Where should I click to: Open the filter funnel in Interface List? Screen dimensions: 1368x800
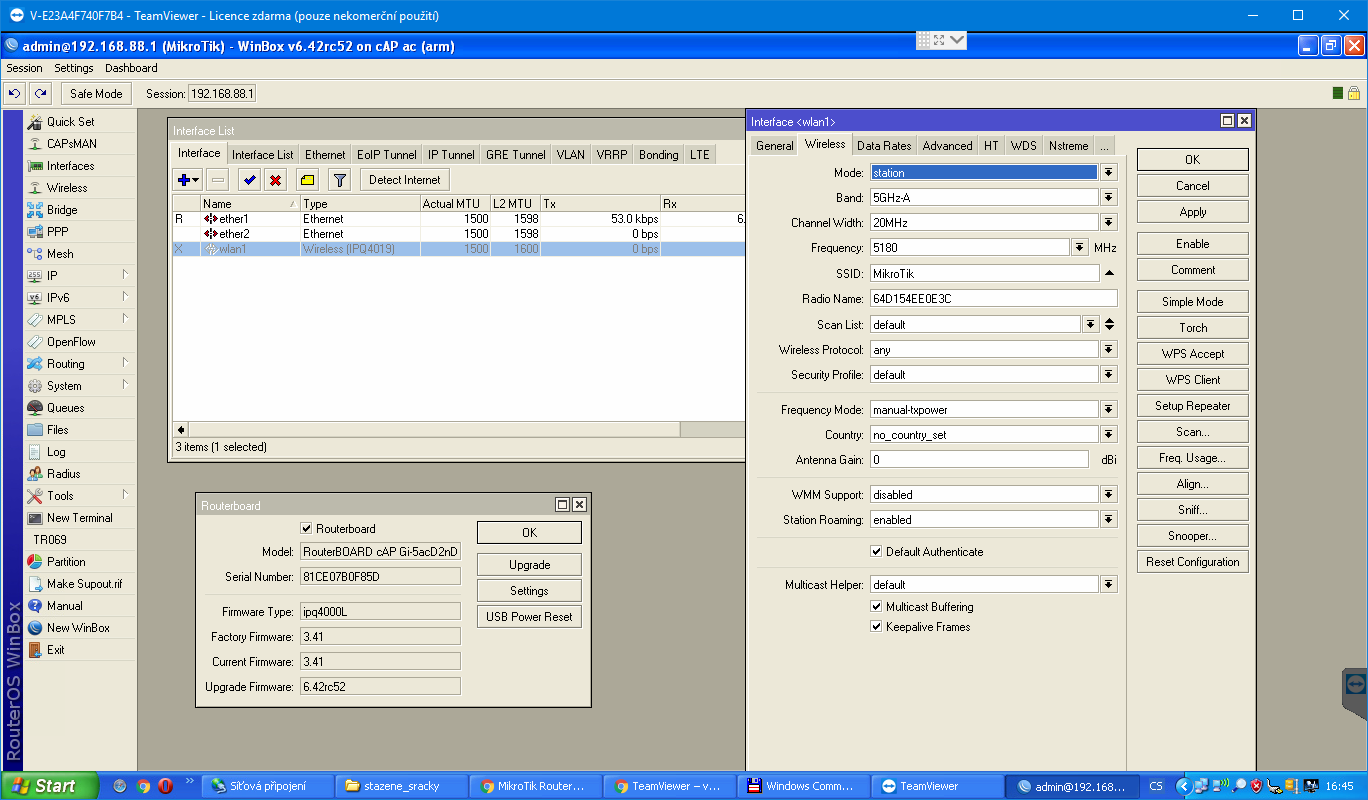[339, 180]
